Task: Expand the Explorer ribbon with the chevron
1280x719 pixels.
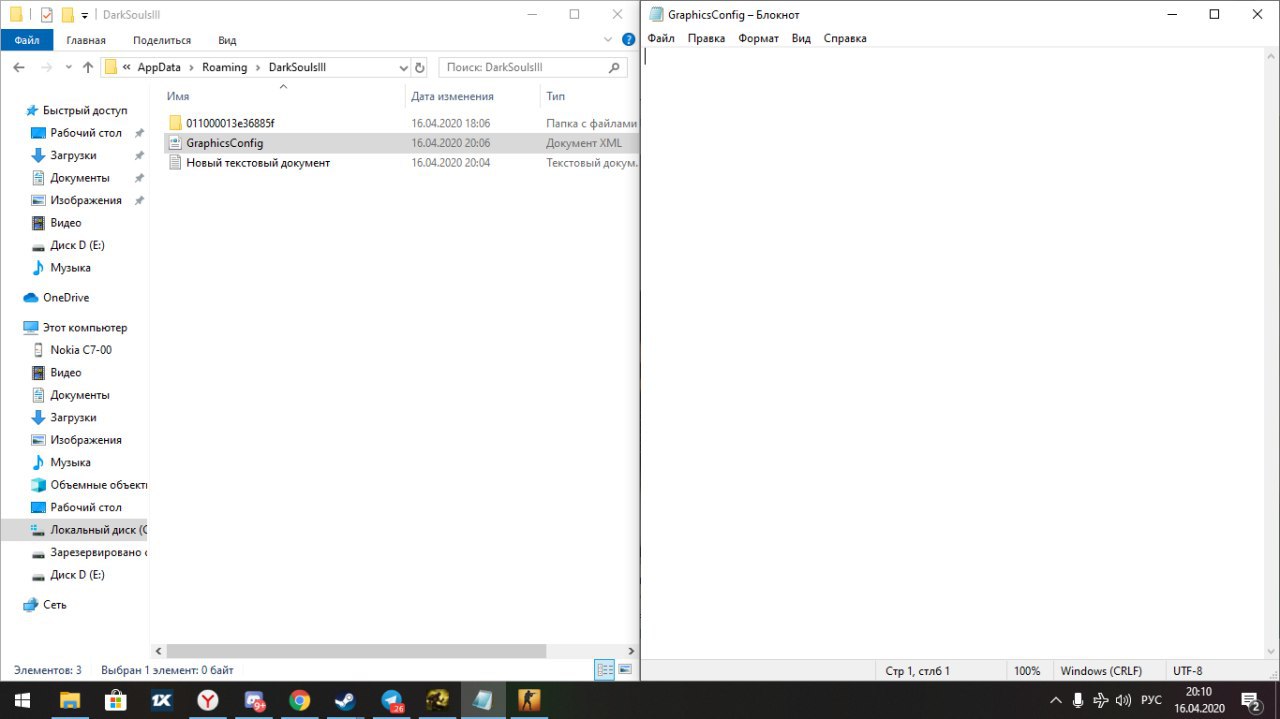Action: [608, 40]
